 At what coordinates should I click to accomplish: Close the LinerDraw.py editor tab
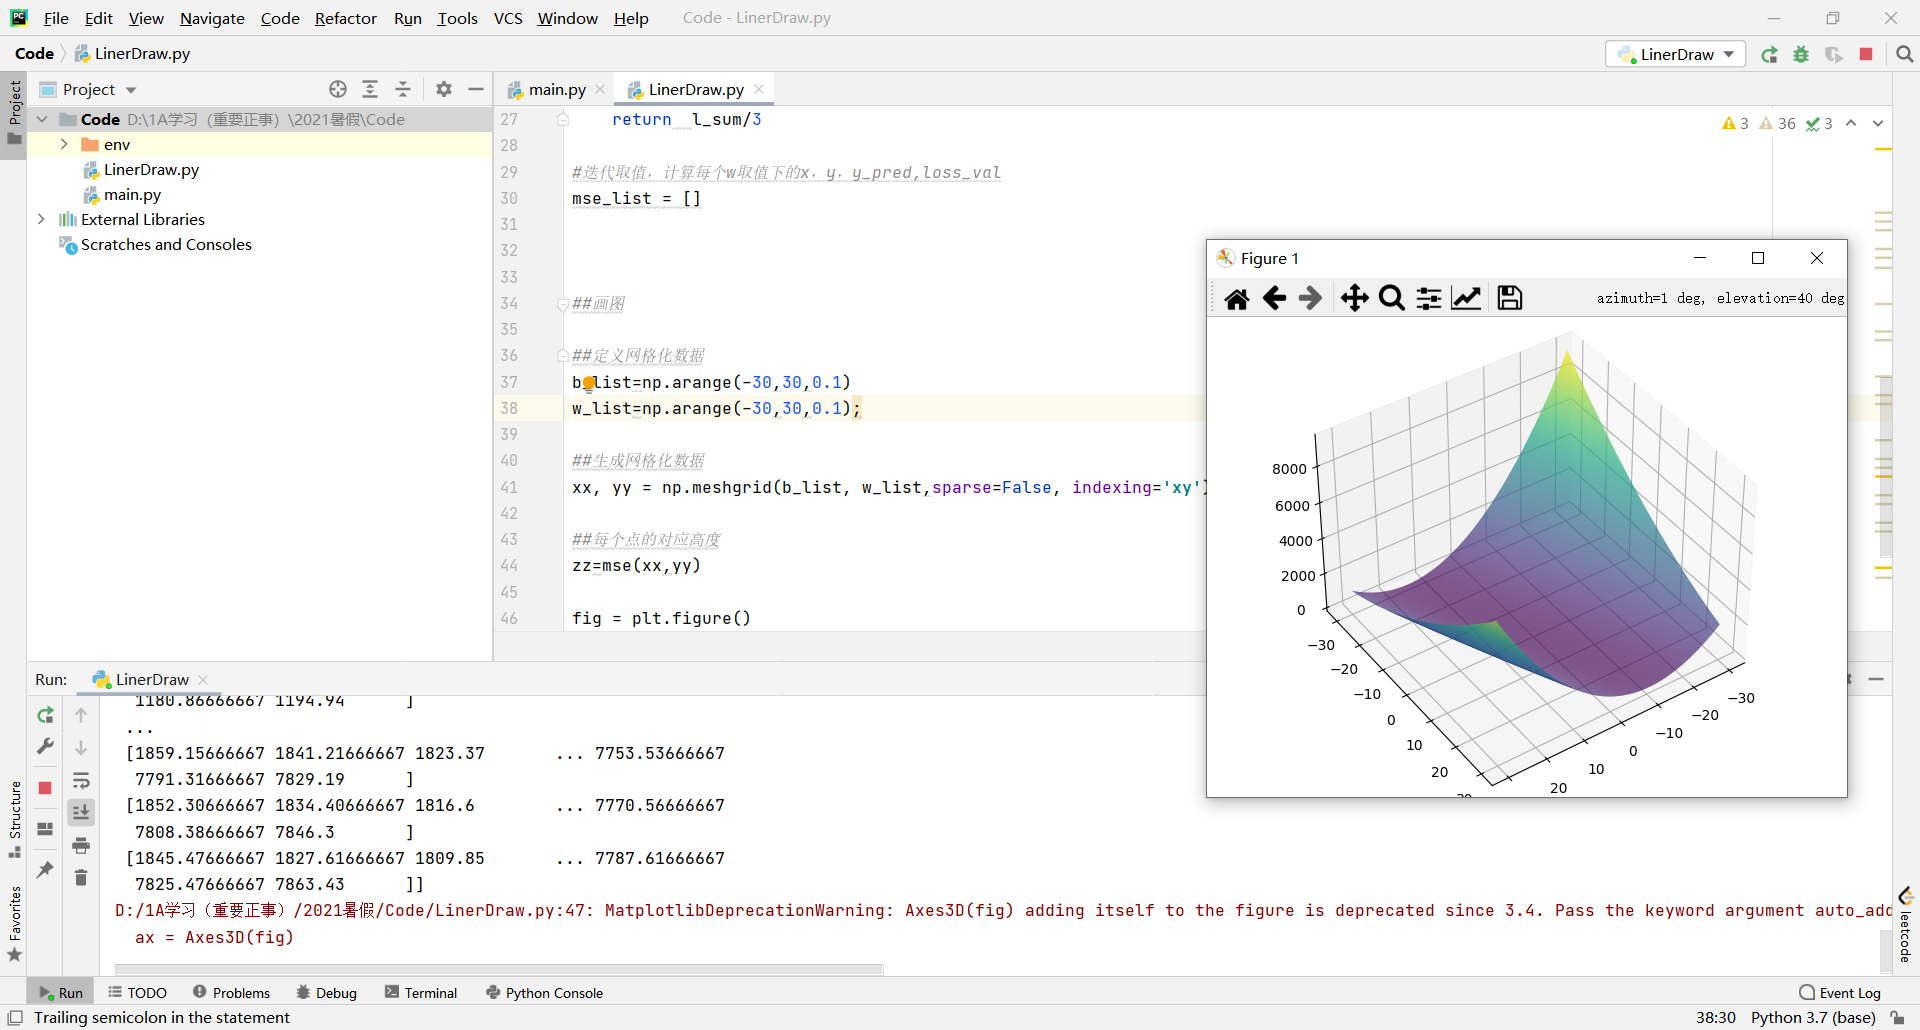coord(759,89)
